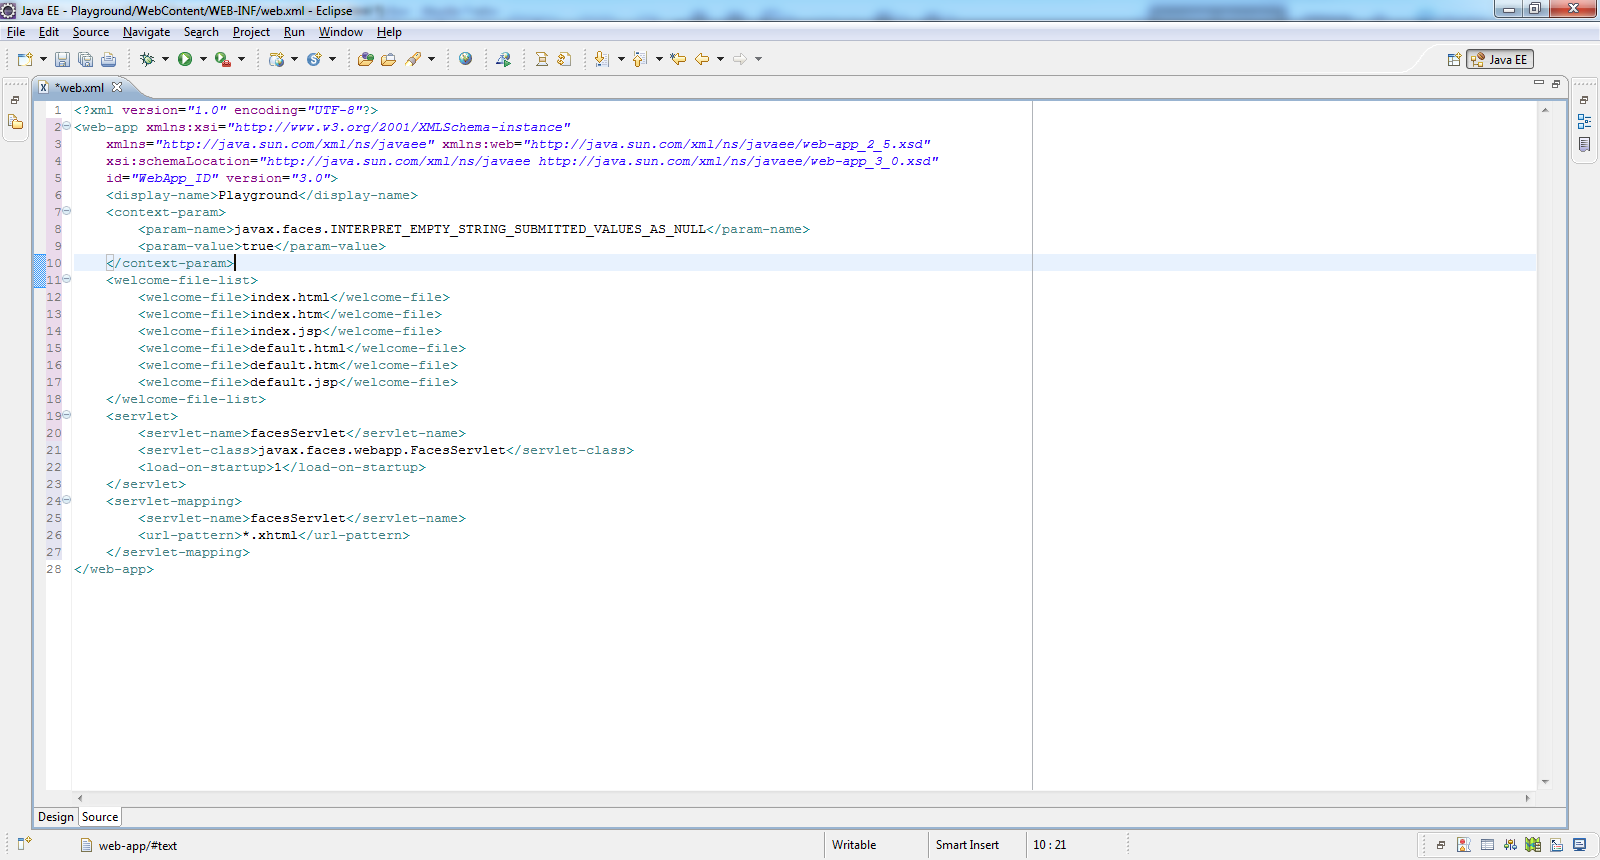Toggle the icon just left of Next Annotation
The height and width of the screenshot is (860, 1600).
coord(564,59)
